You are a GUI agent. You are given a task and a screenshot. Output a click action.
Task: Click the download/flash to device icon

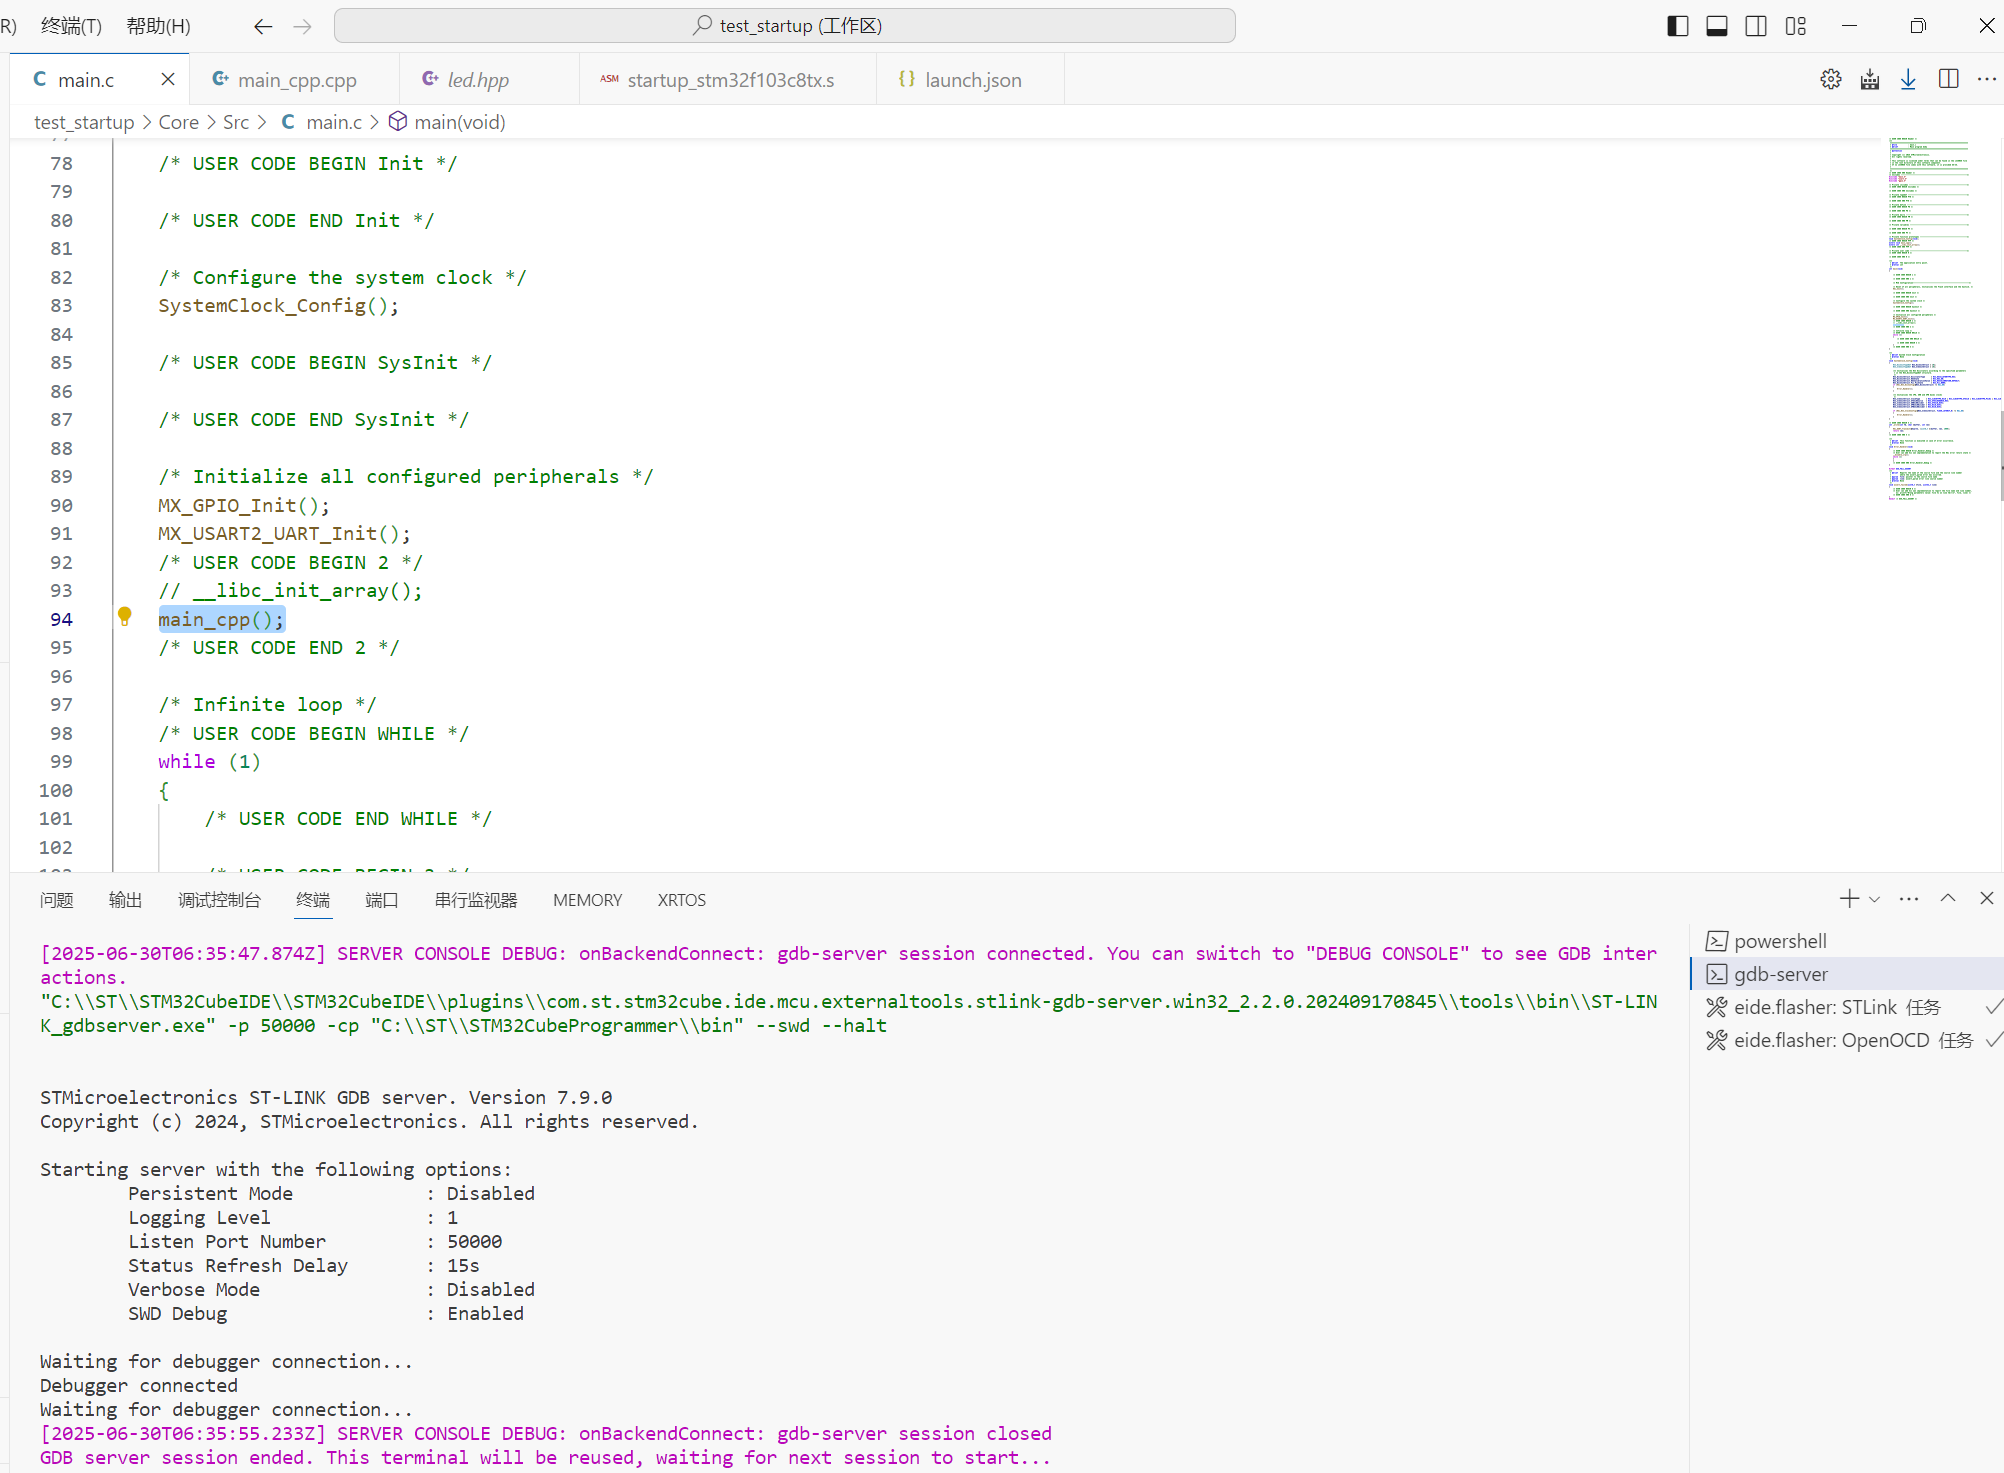(x=1908, y=79)
